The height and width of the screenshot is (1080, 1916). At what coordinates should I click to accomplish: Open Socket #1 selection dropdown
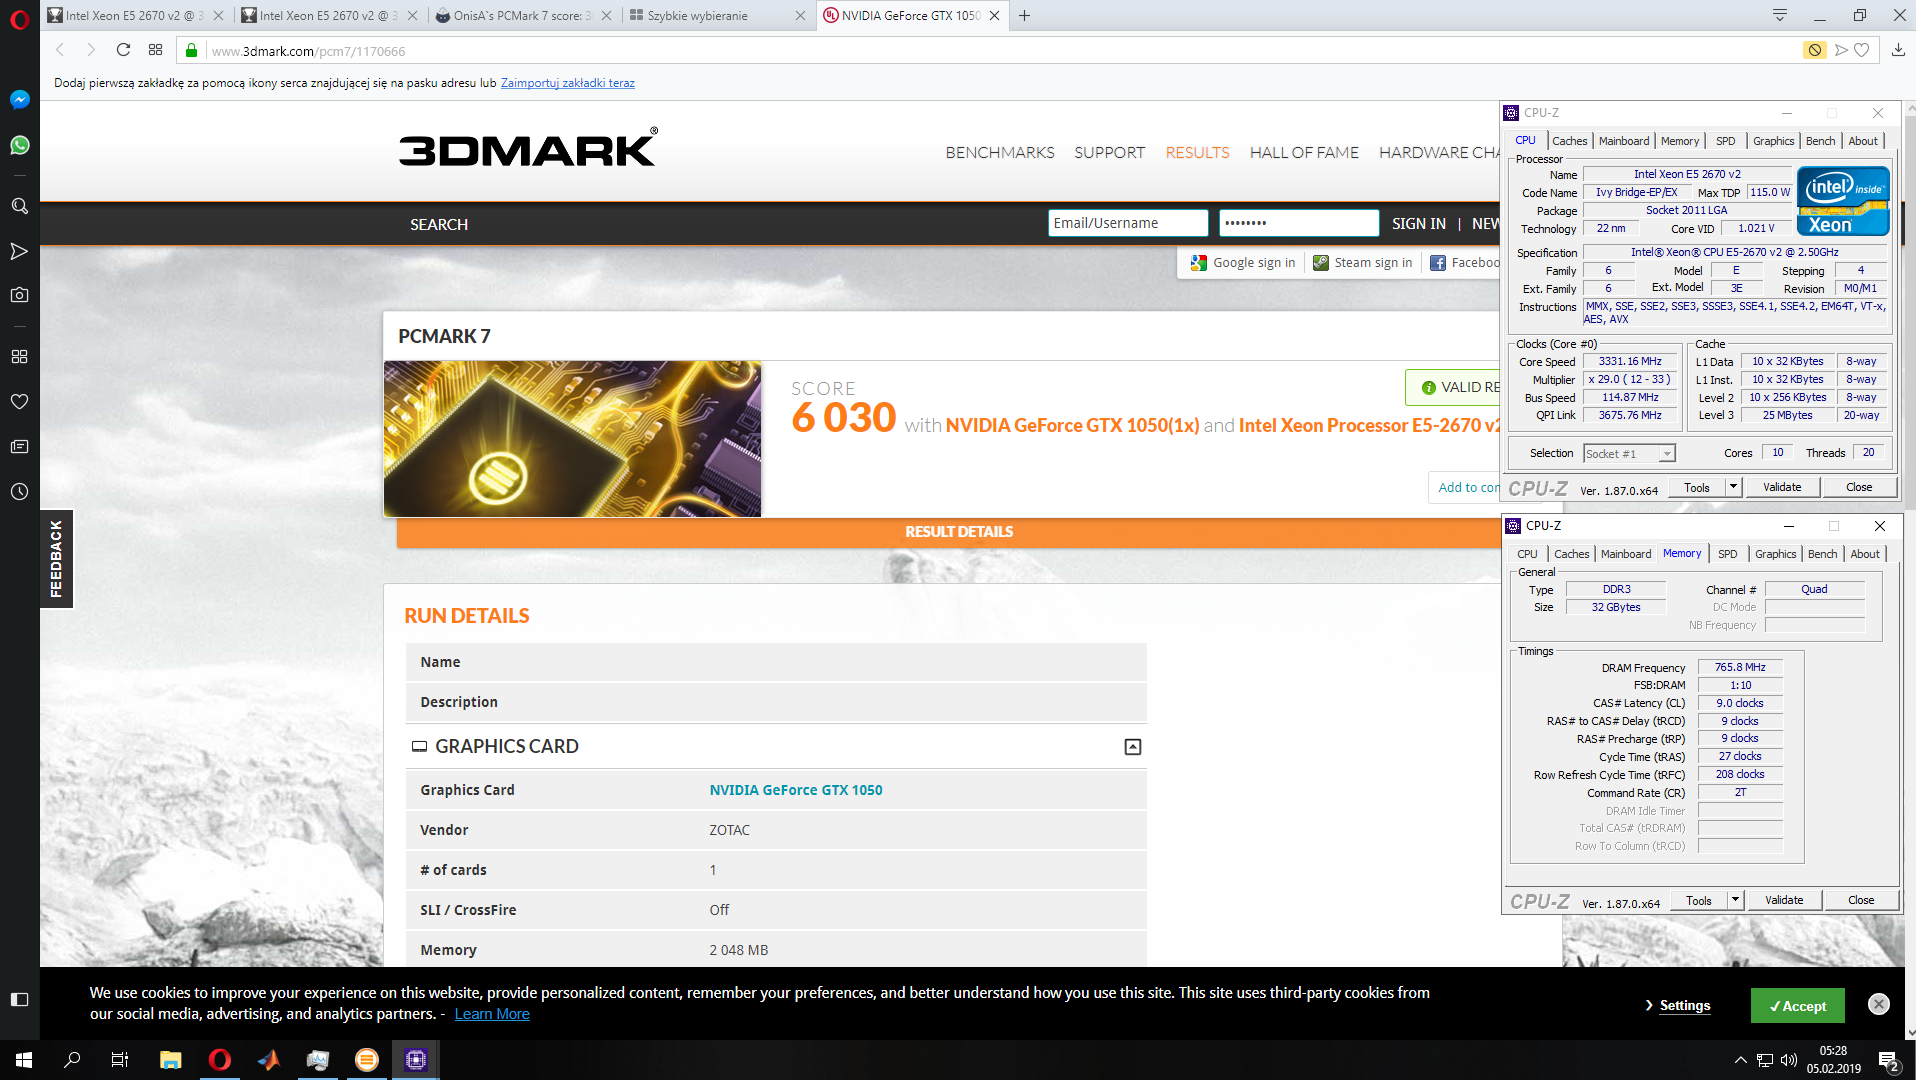pos(1630,454)
